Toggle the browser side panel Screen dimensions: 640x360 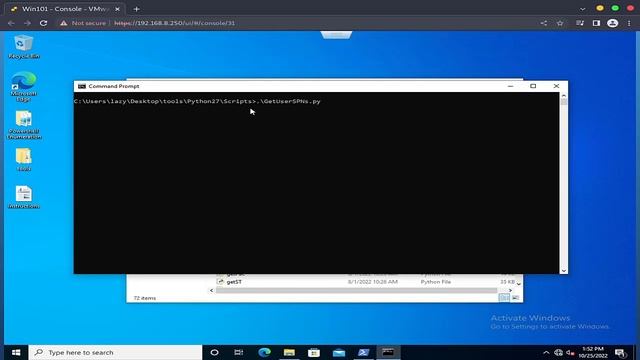pos(596,23)
